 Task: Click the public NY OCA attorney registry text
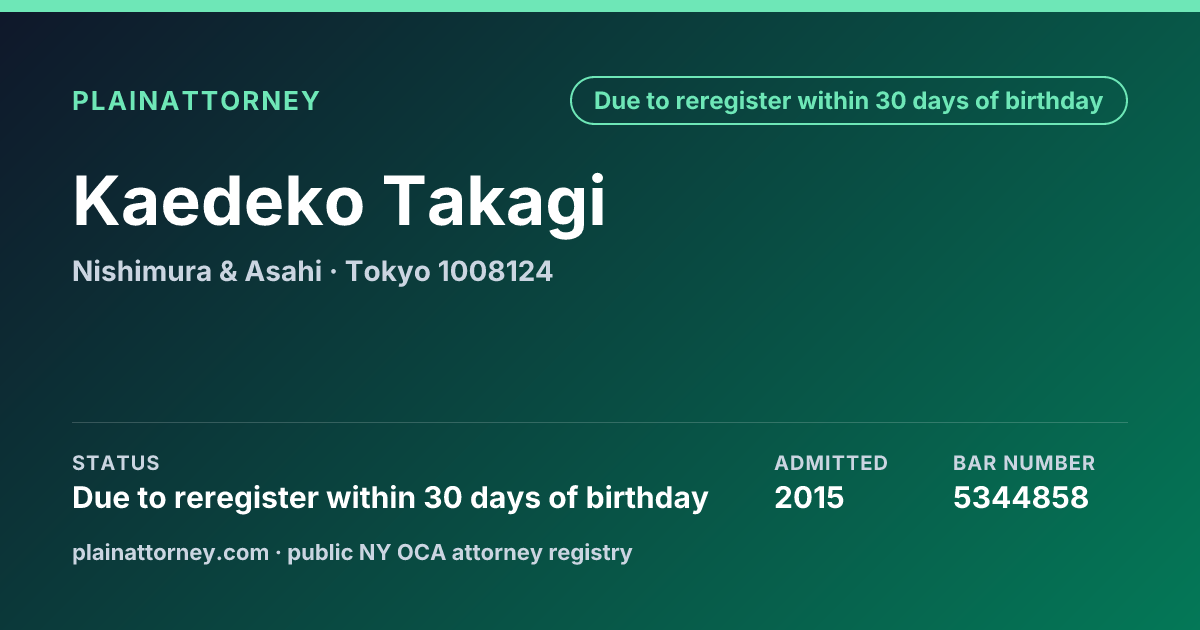pyautogui.click(x=460, y=553)
